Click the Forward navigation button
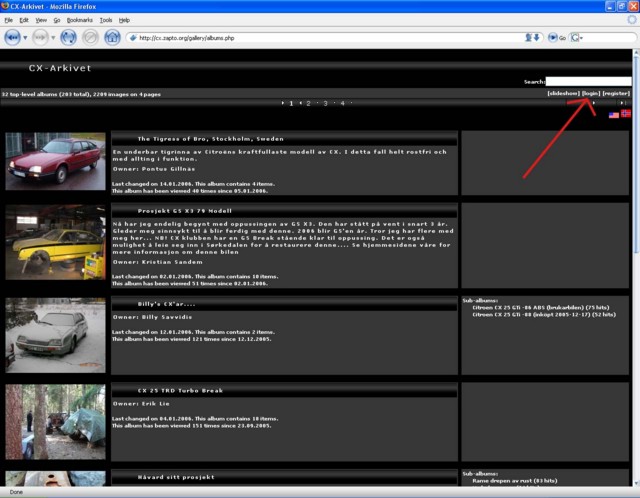The width and height of the screenshot is (640, 498). pos(40,38)
